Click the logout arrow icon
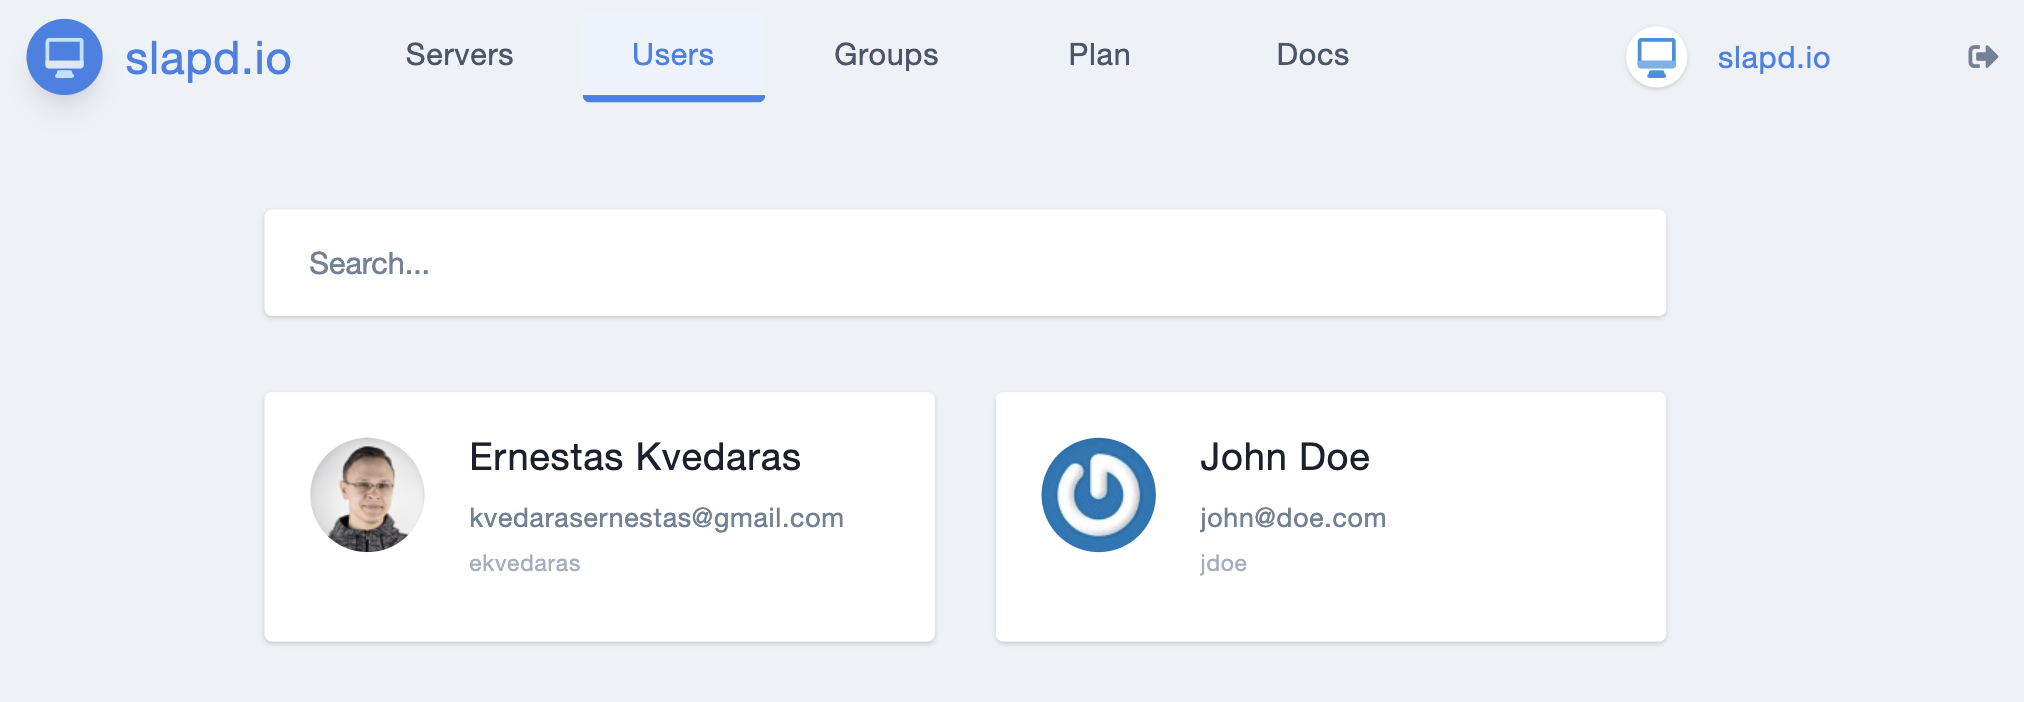This screenshot has height=702, width=2024. 1982,57
